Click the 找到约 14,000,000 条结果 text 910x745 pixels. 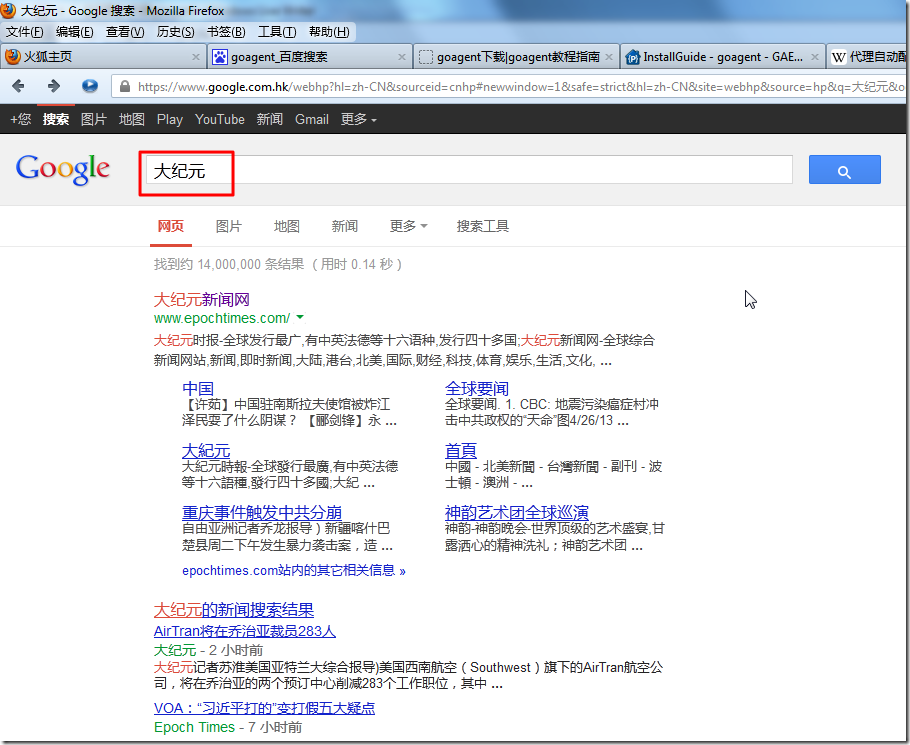(229, 265)
